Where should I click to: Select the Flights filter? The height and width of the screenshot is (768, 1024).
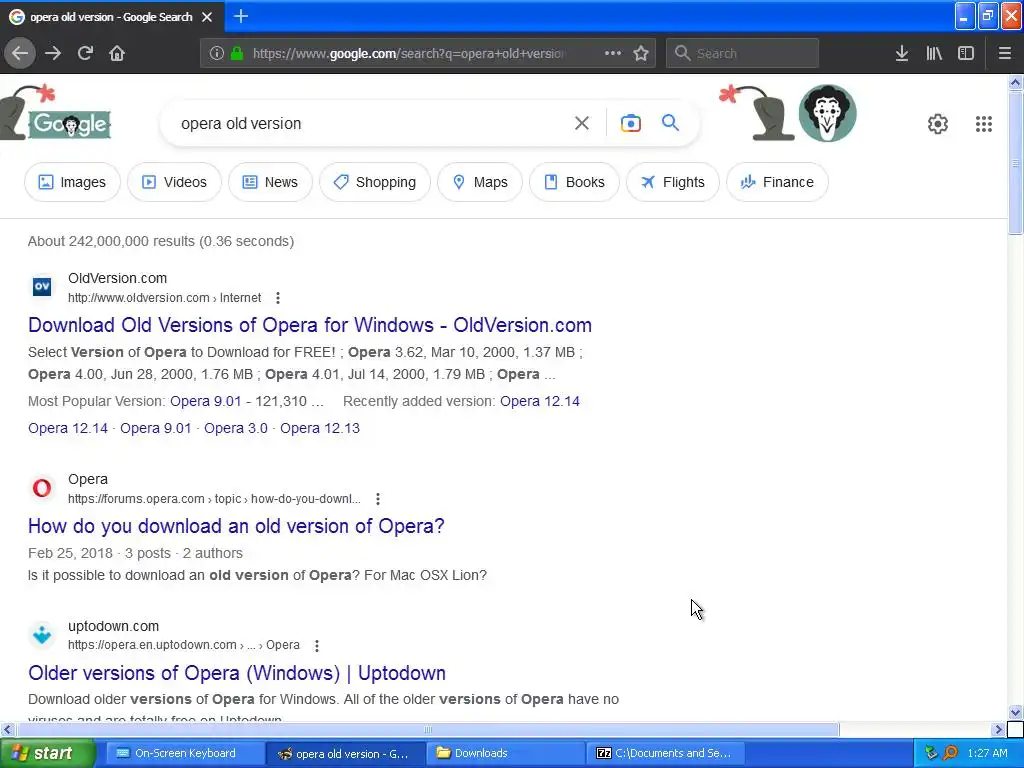click(x=673, y=182)
